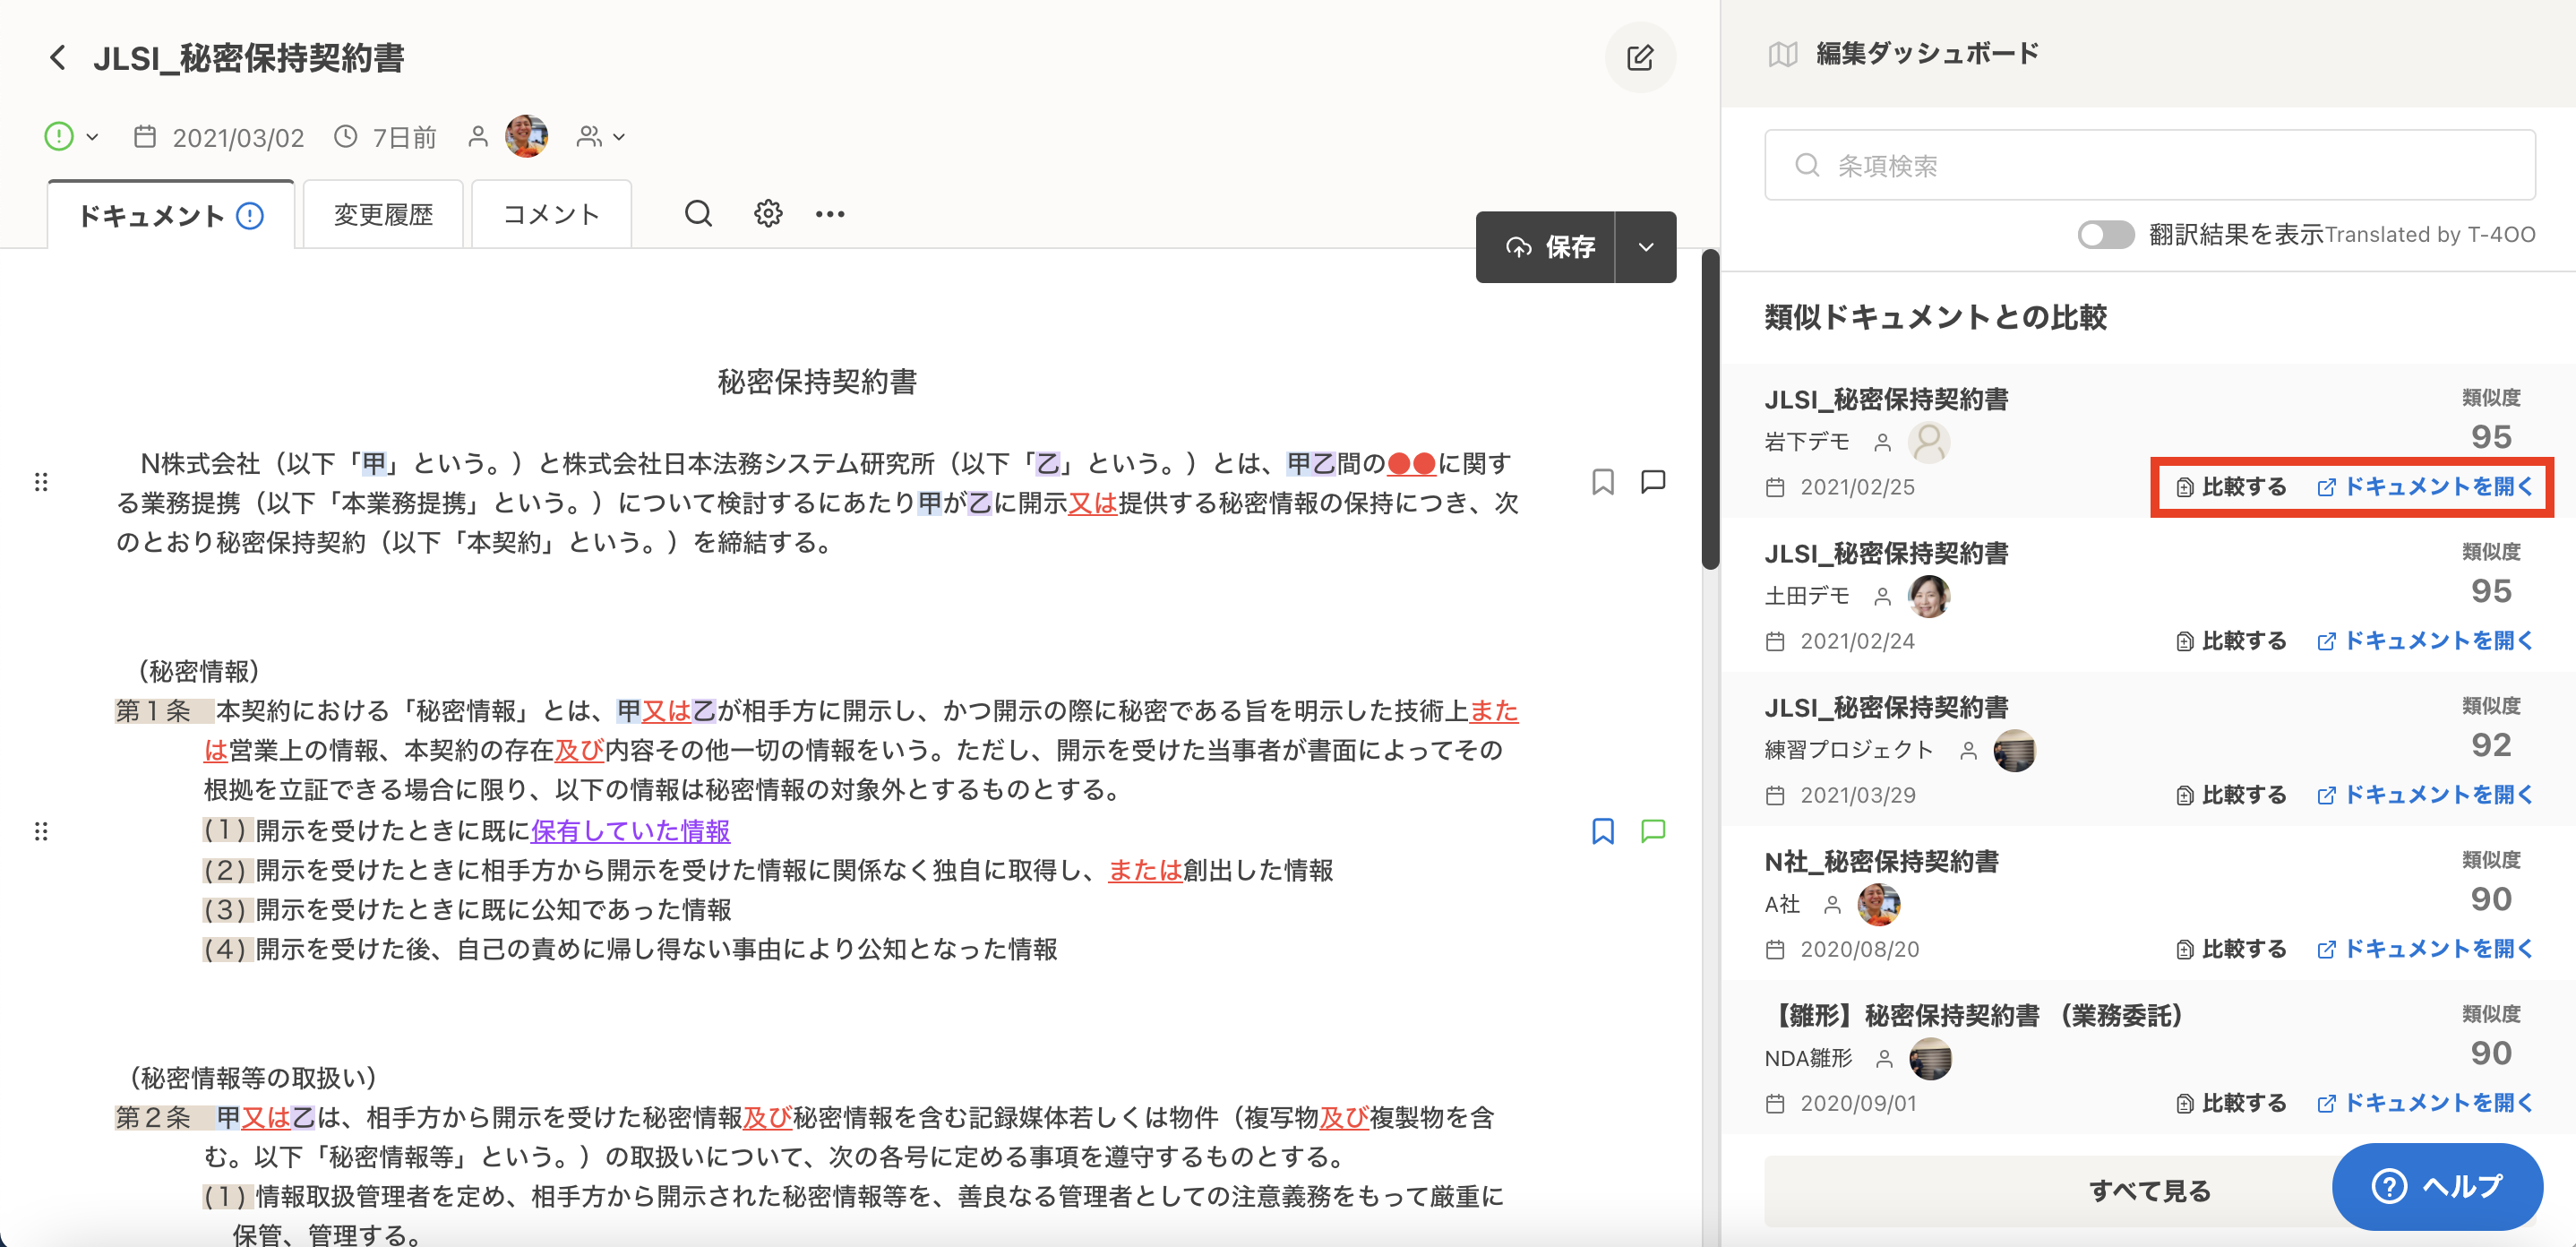Click drag handle beside the preamble paragraph

41,482
